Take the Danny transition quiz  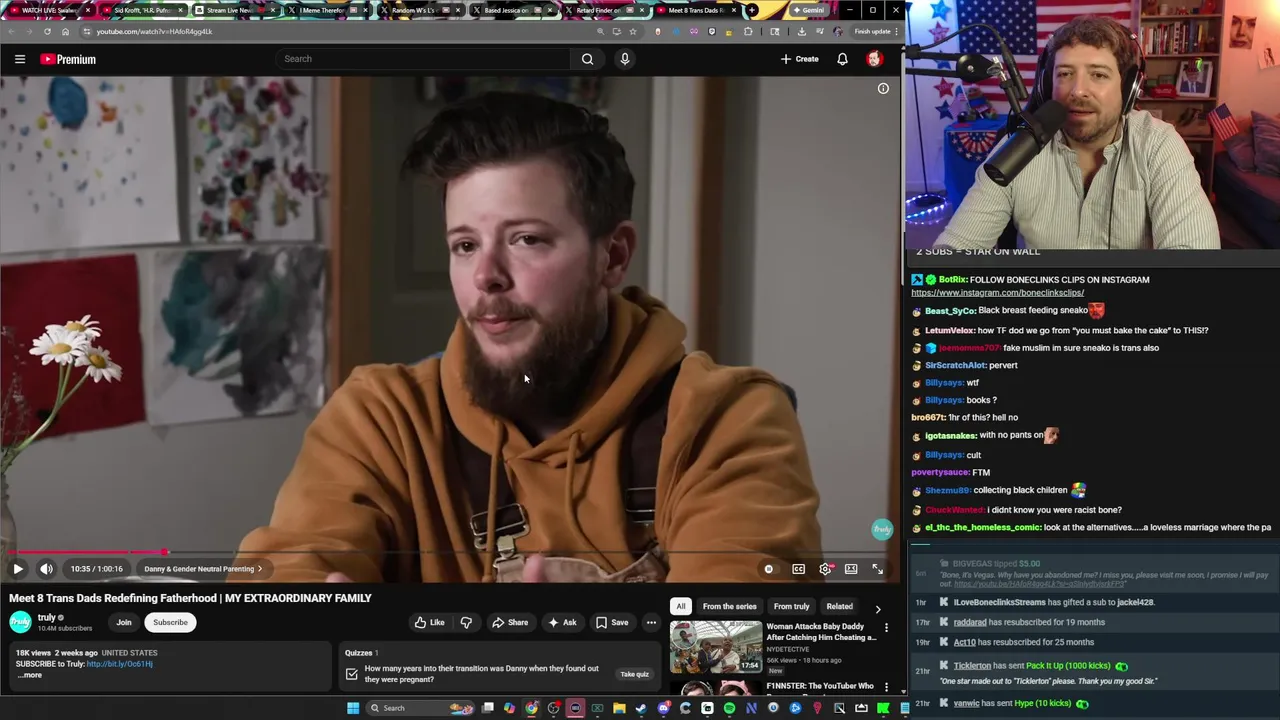[x=635, y=674]
